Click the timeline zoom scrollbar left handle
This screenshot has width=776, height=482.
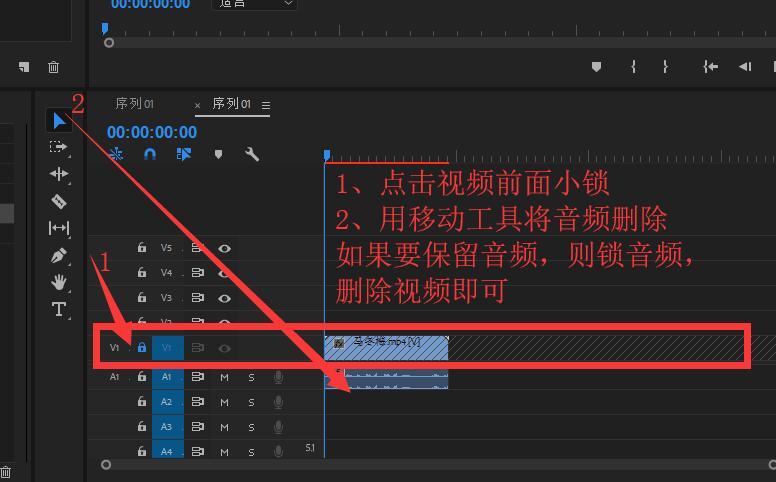click(x=105, y=465)
